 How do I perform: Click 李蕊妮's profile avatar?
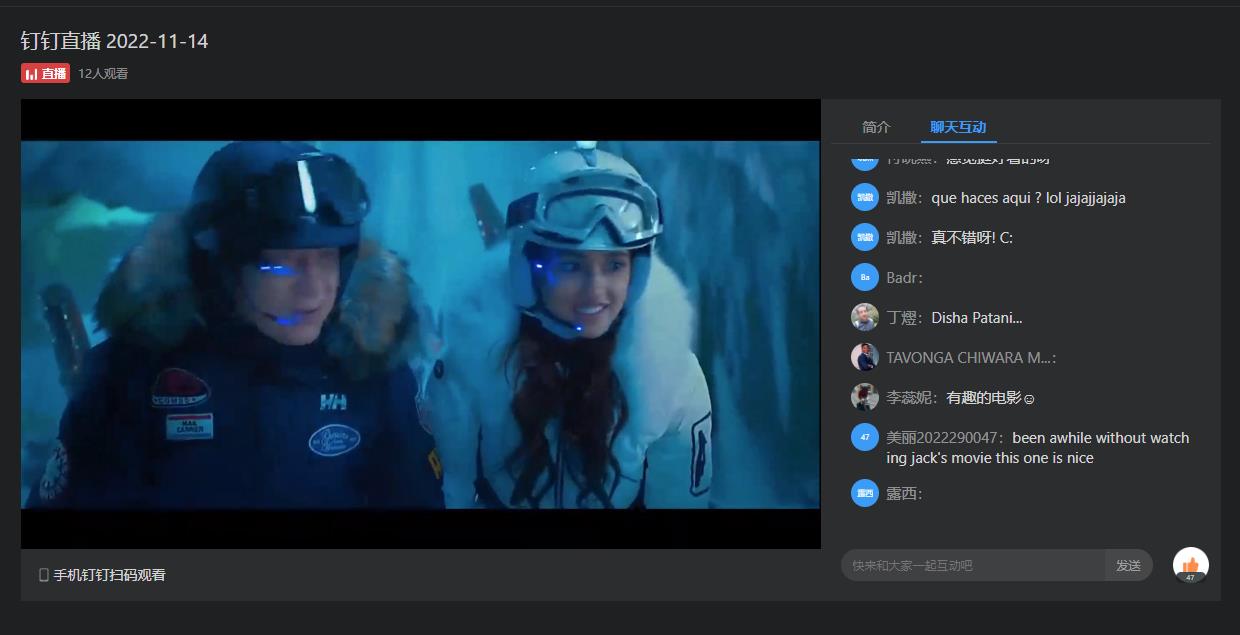[864, 397]
